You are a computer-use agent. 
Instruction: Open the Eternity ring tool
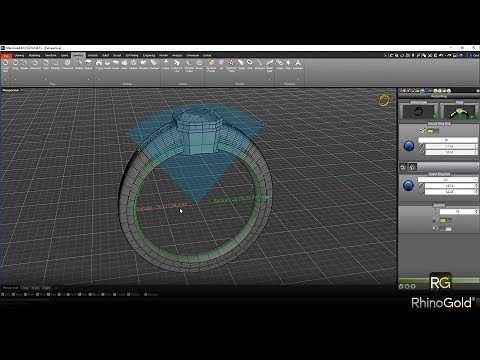(55, 64)
